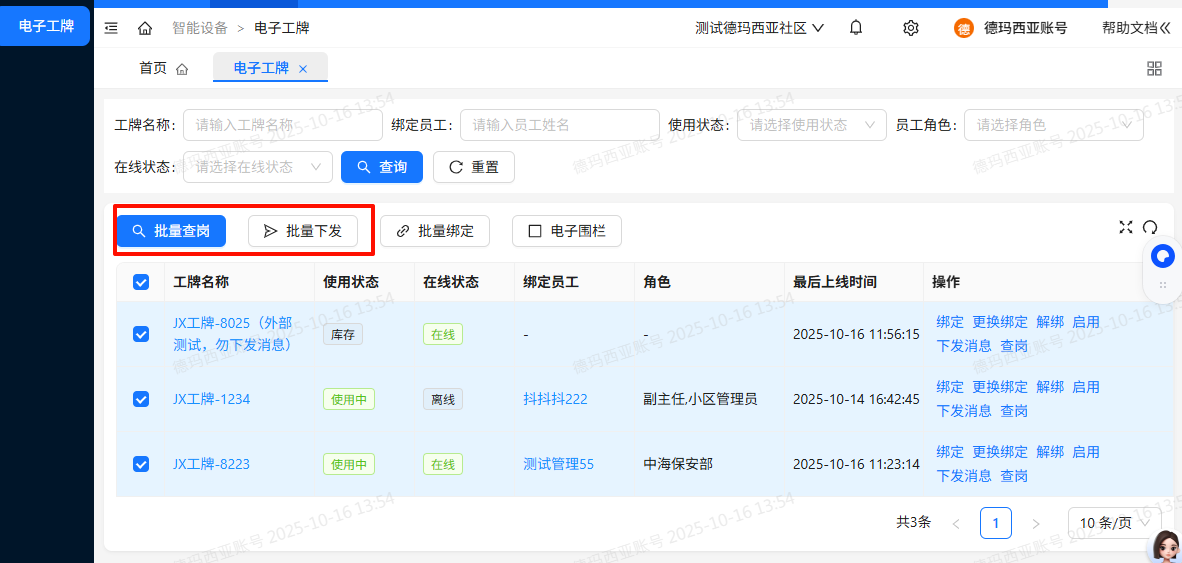
Task: Focus the 工牌名称 input field
Action: pyautogui.click(x=282, y=125)
